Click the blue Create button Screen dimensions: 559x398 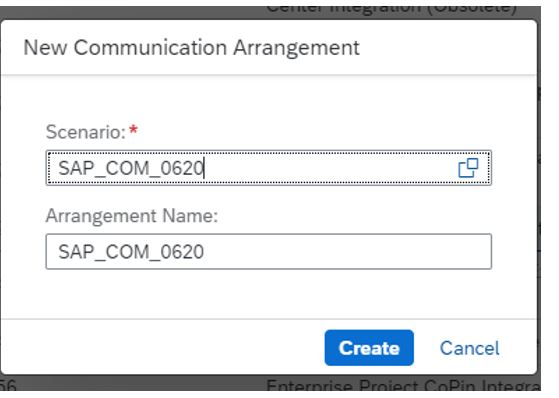(x=369, y=348)
